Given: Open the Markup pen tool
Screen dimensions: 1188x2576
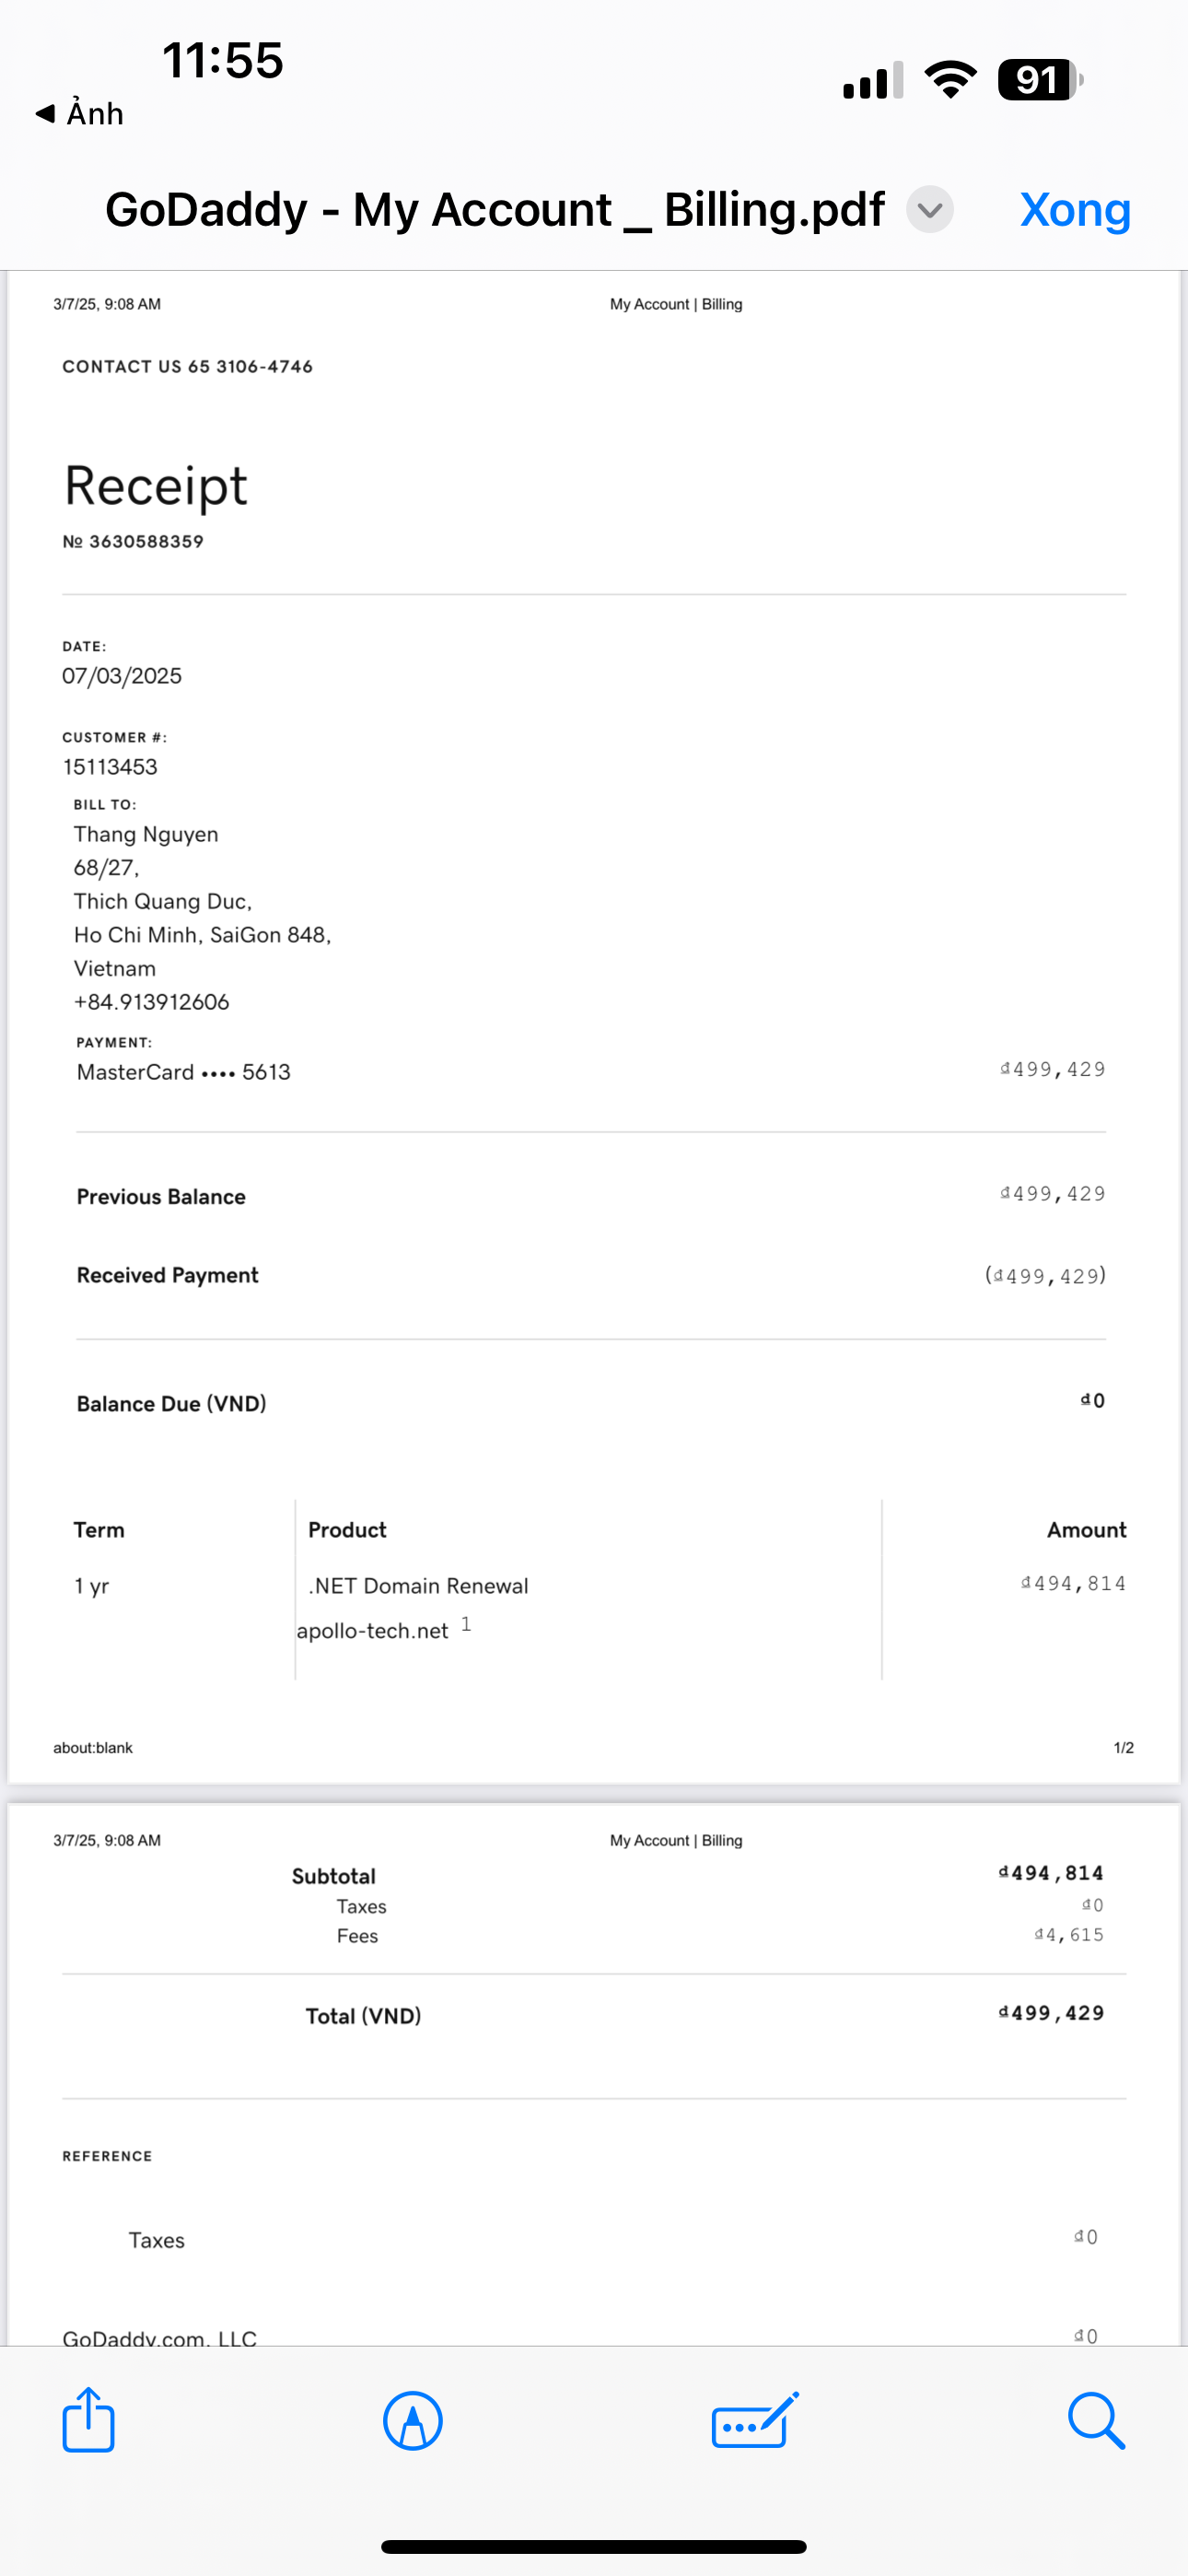Looking at the screenshot, I should 412,2420.
